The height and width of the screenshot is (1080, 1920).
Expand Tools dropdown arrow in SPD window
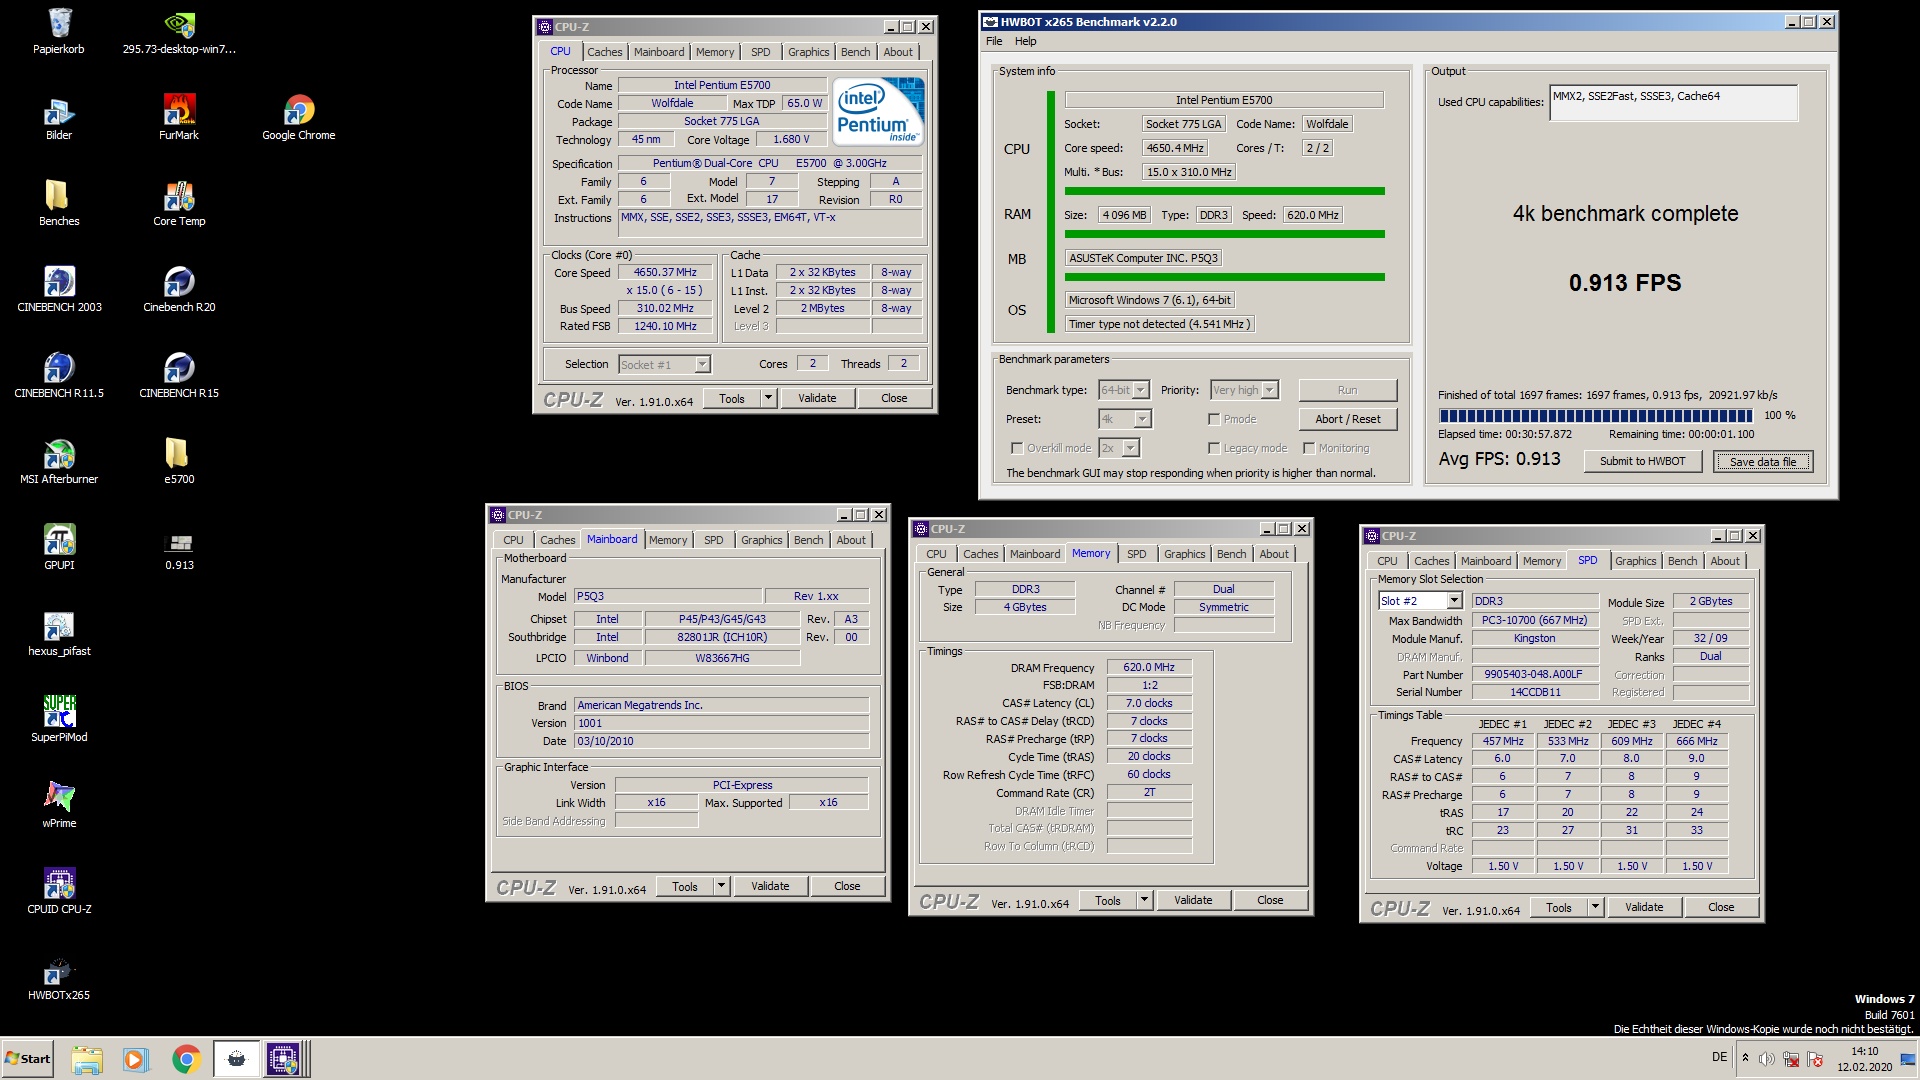point(1595,907)
